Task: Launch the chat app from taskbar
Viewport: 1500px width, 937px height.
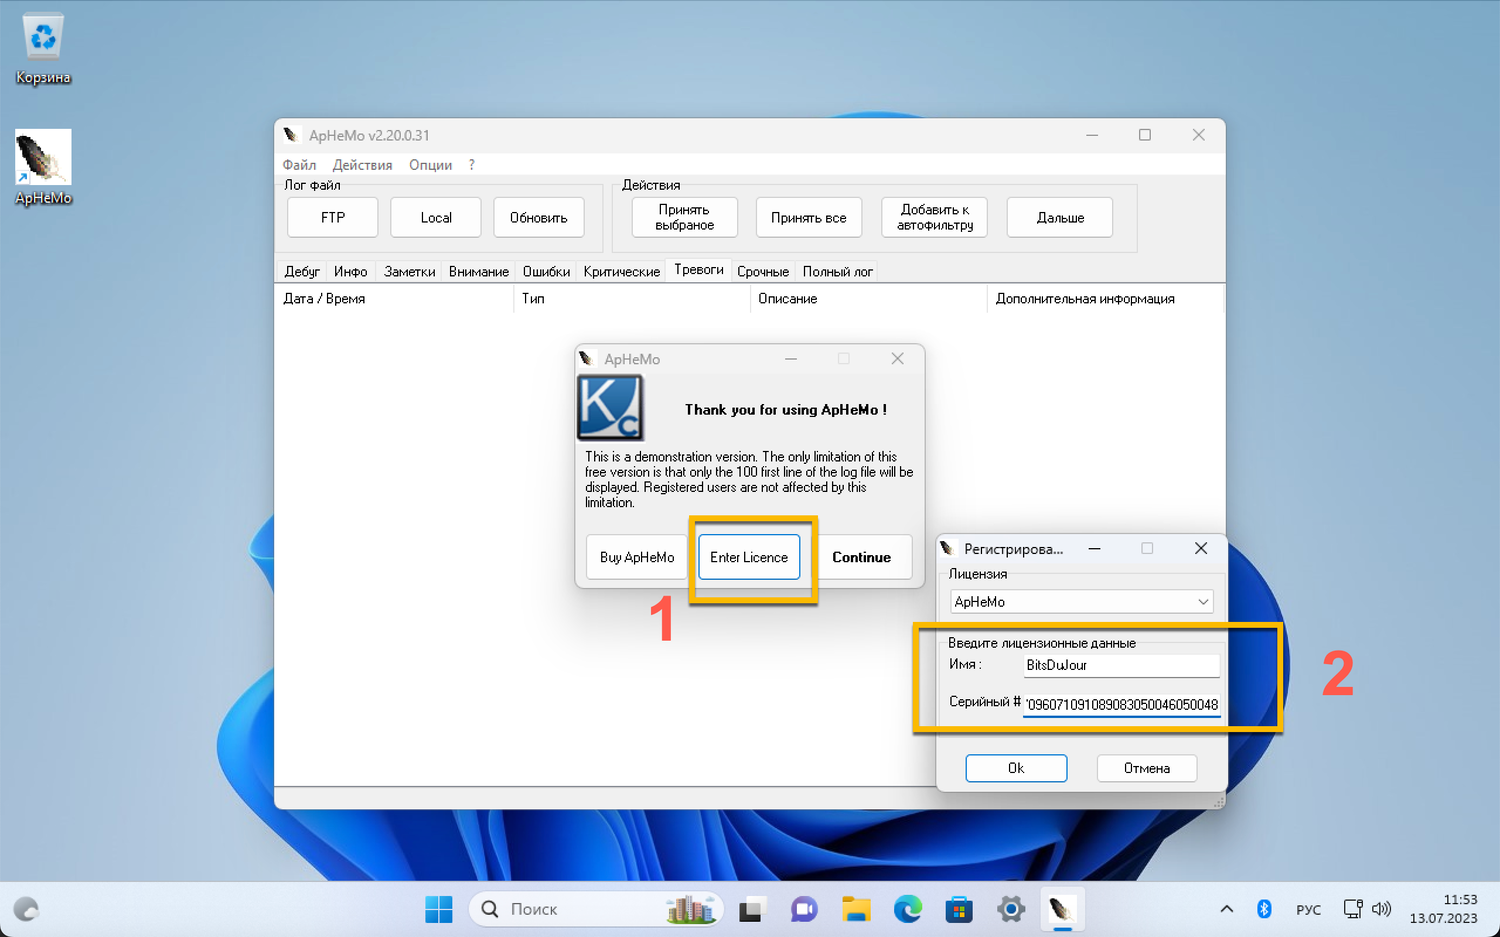Action: coord(804,909)
